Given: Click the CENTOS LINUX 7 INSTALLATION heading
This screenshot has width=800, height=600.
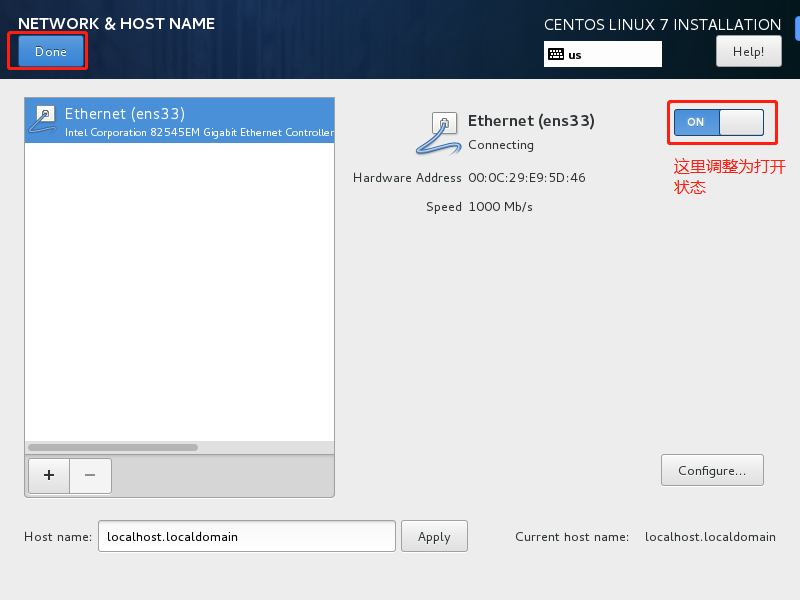Looking at the screenshot, I should click(x=662, y=24).
